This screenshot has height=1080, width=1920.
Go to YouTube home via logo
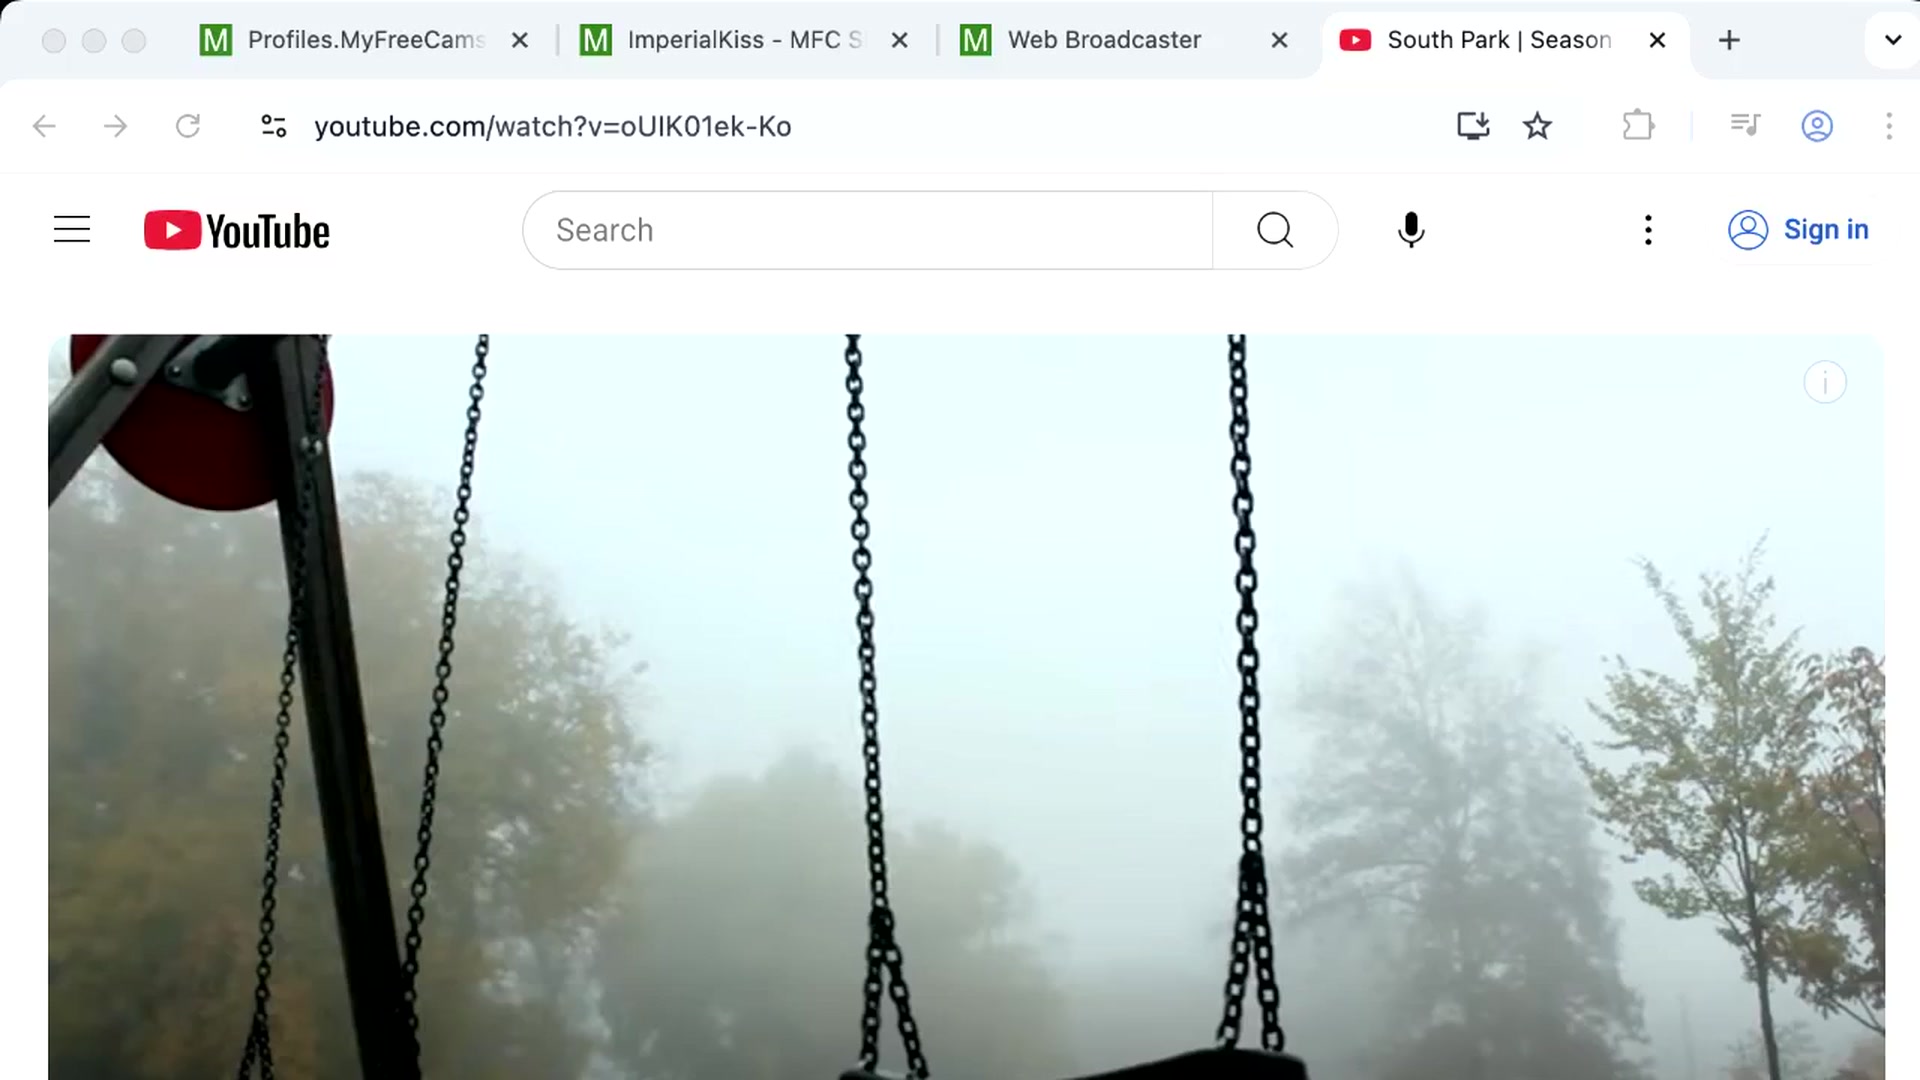point(237,230)
